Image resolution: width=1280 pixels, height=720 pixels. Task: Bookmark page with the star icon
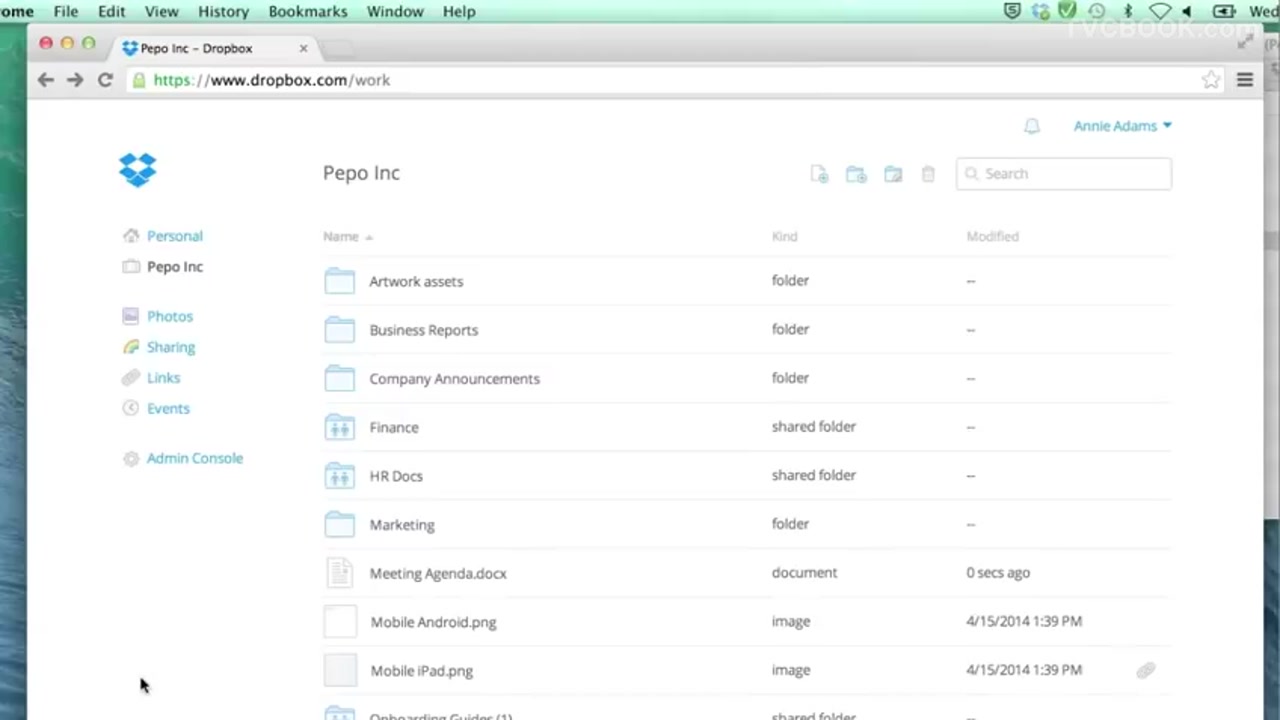click(1211, 80)
